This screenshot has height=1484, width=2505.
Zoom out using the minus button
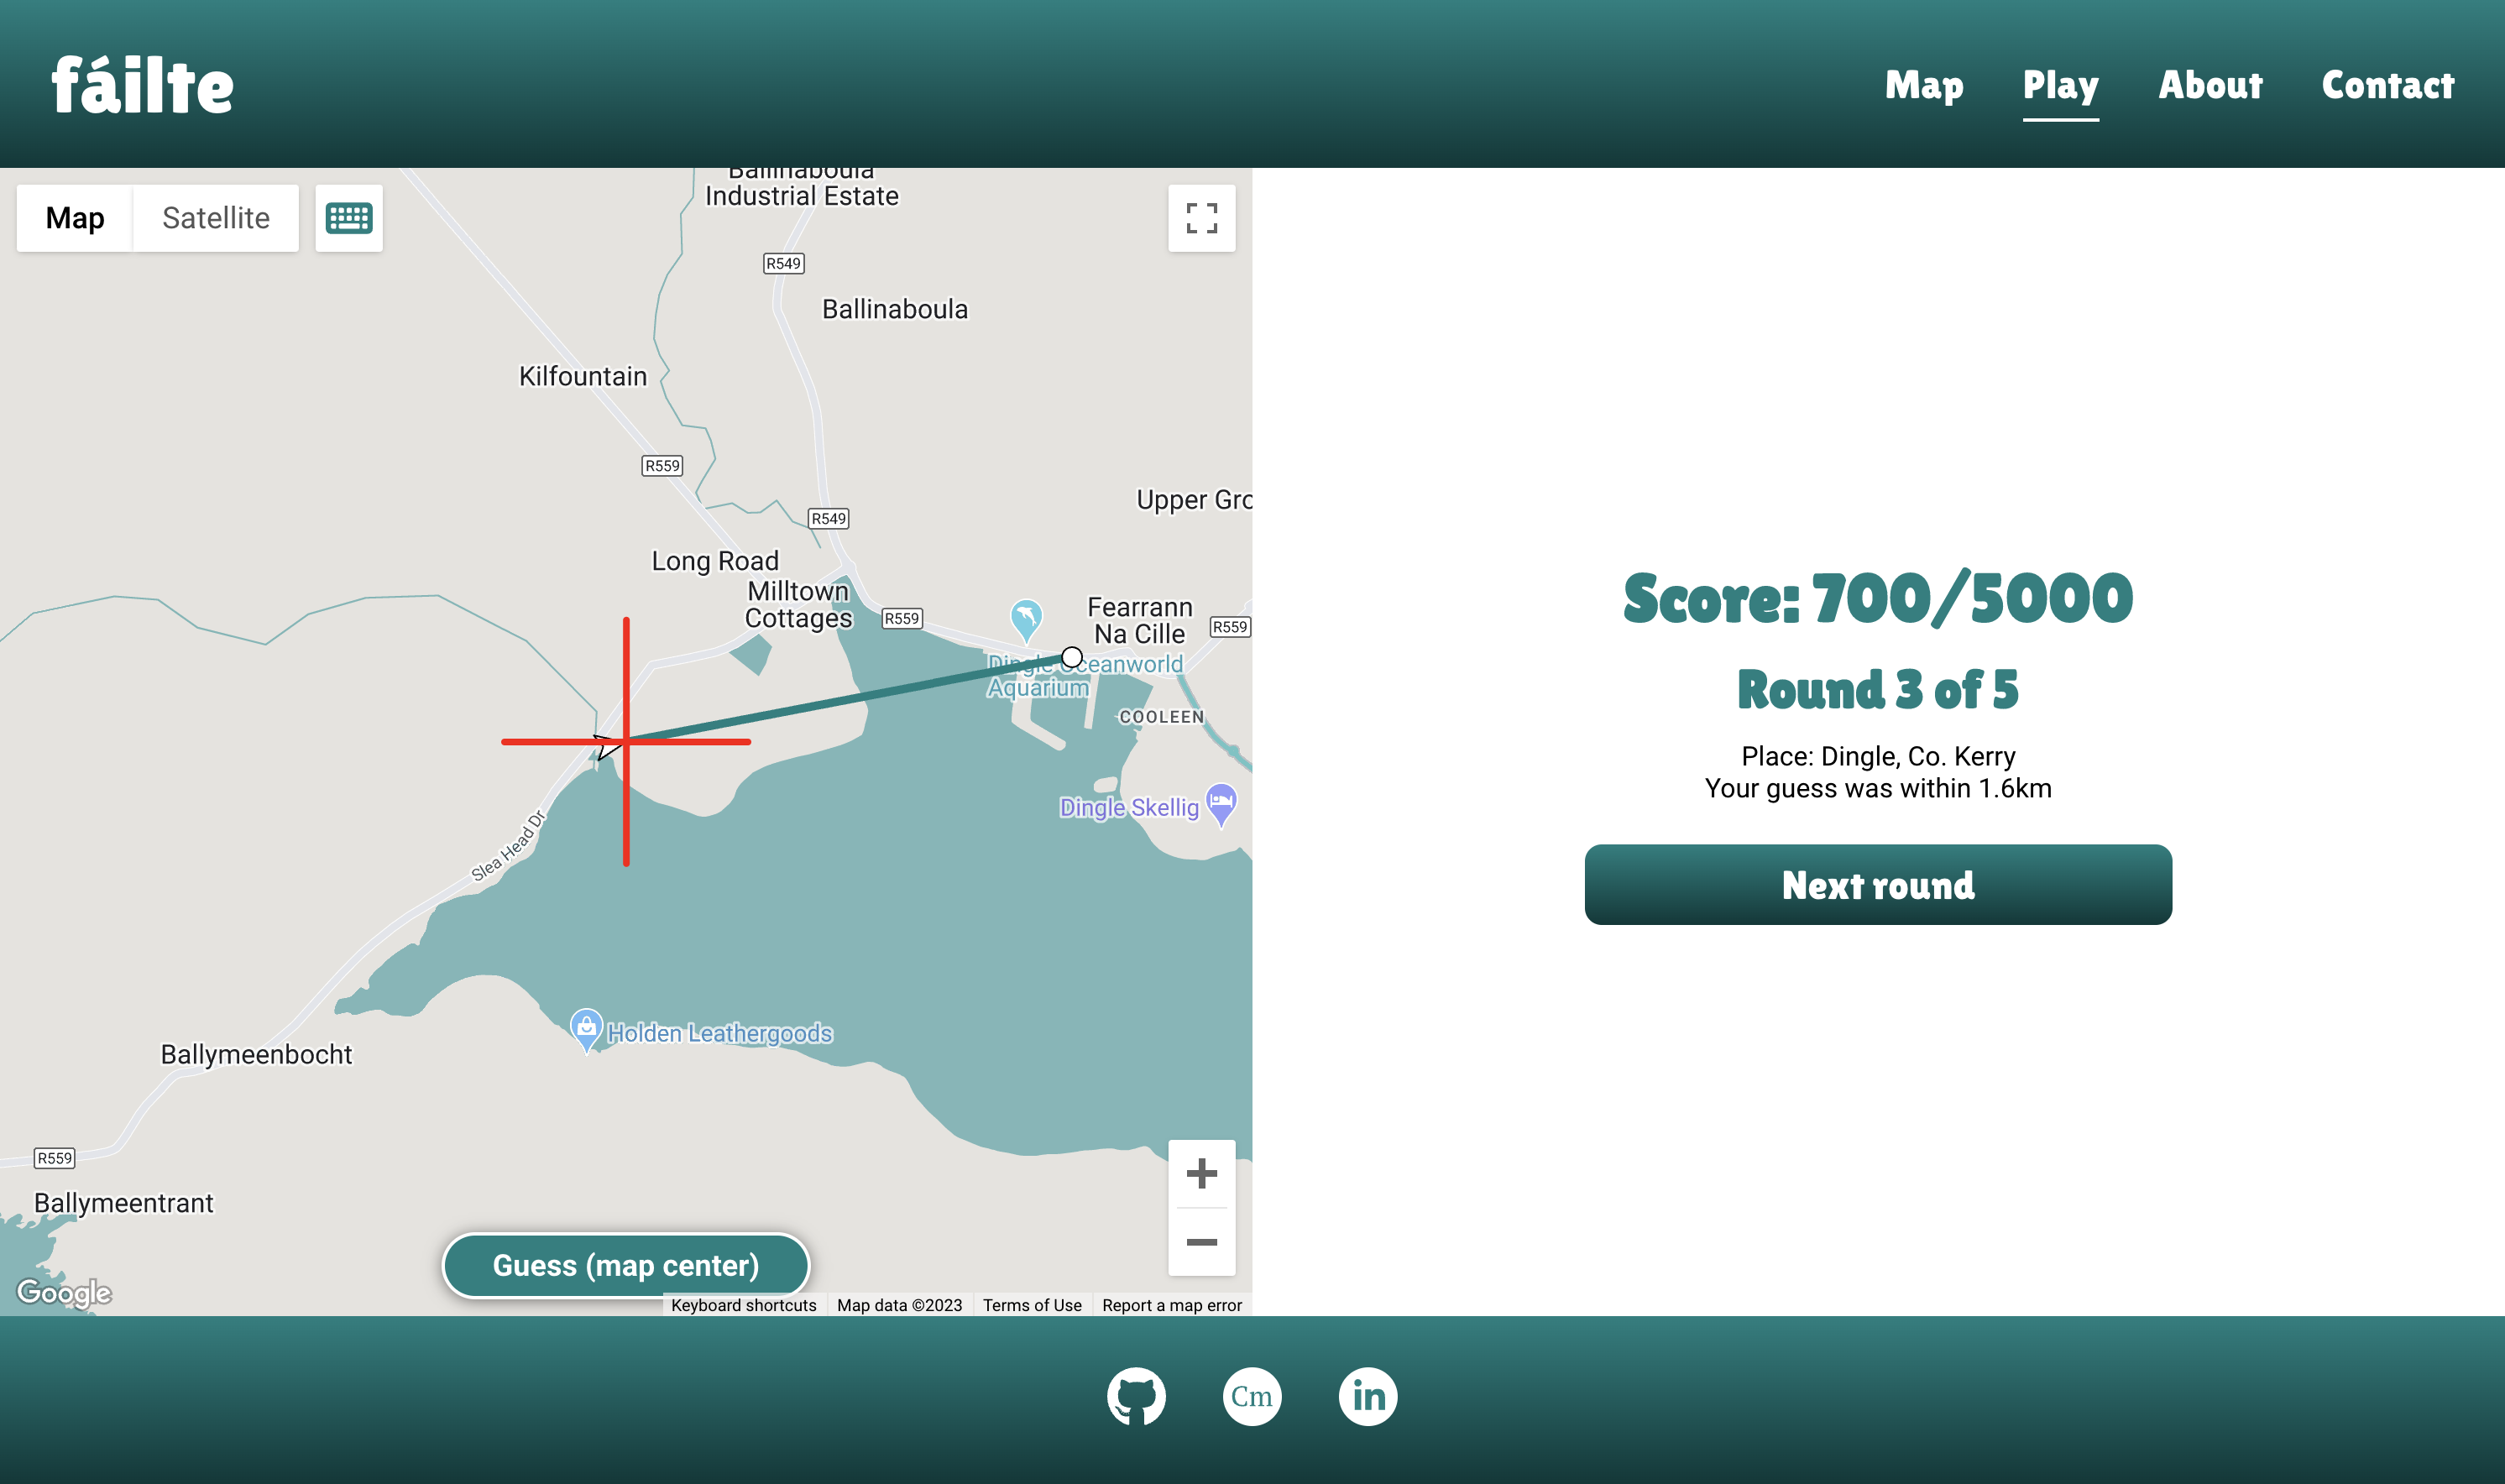pos(1201,1242)
